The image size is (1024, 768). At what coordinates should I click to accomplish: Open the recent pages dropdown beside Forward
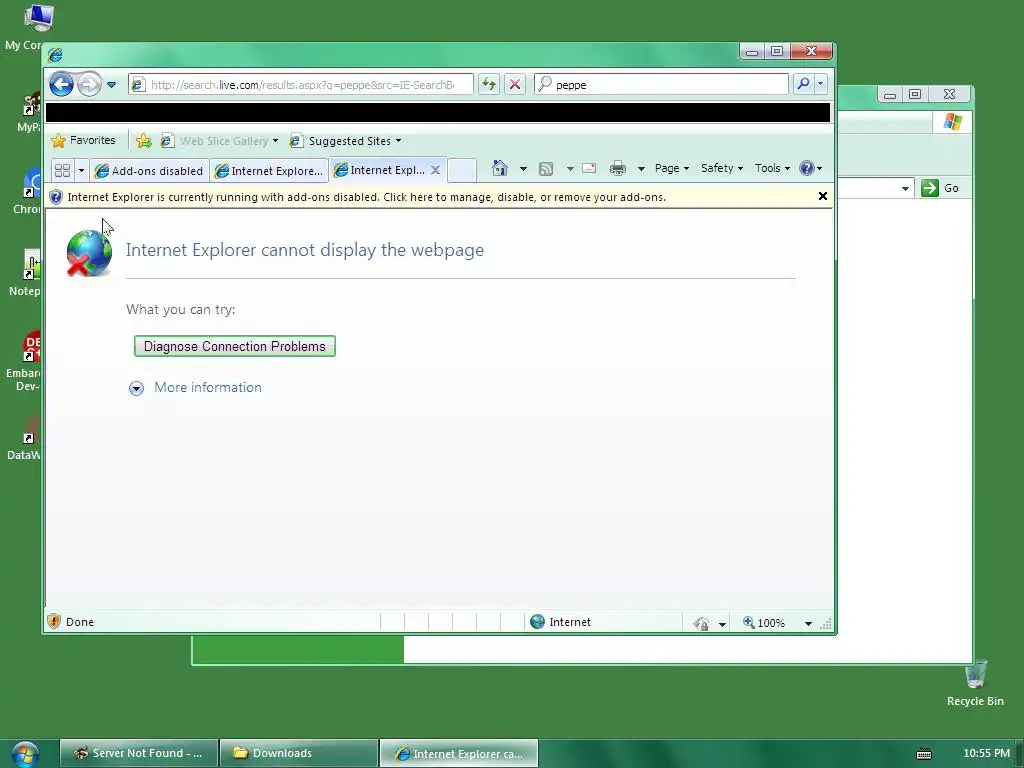(111, 85)
